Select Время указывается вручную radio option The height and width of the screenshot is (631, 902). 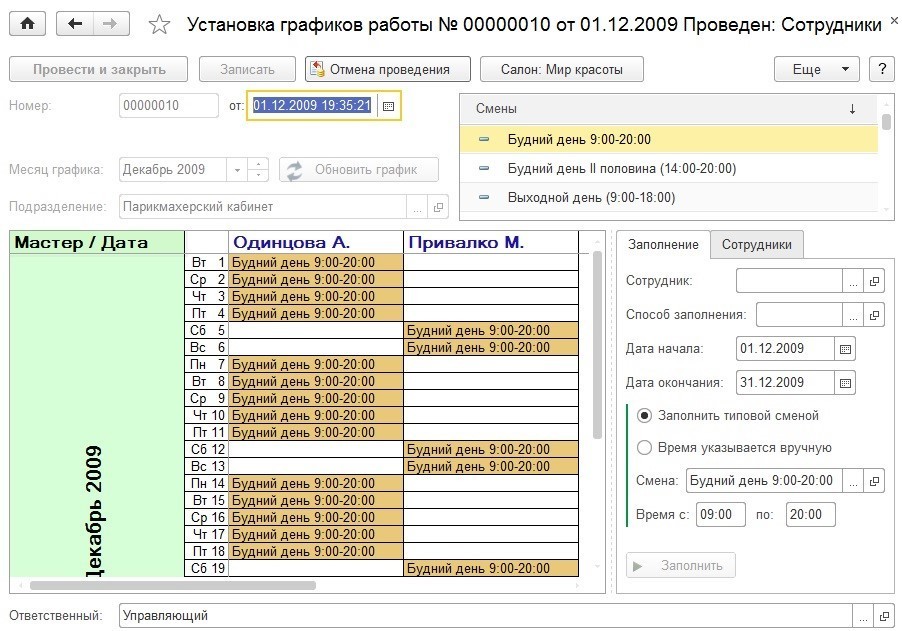[644, 448]
